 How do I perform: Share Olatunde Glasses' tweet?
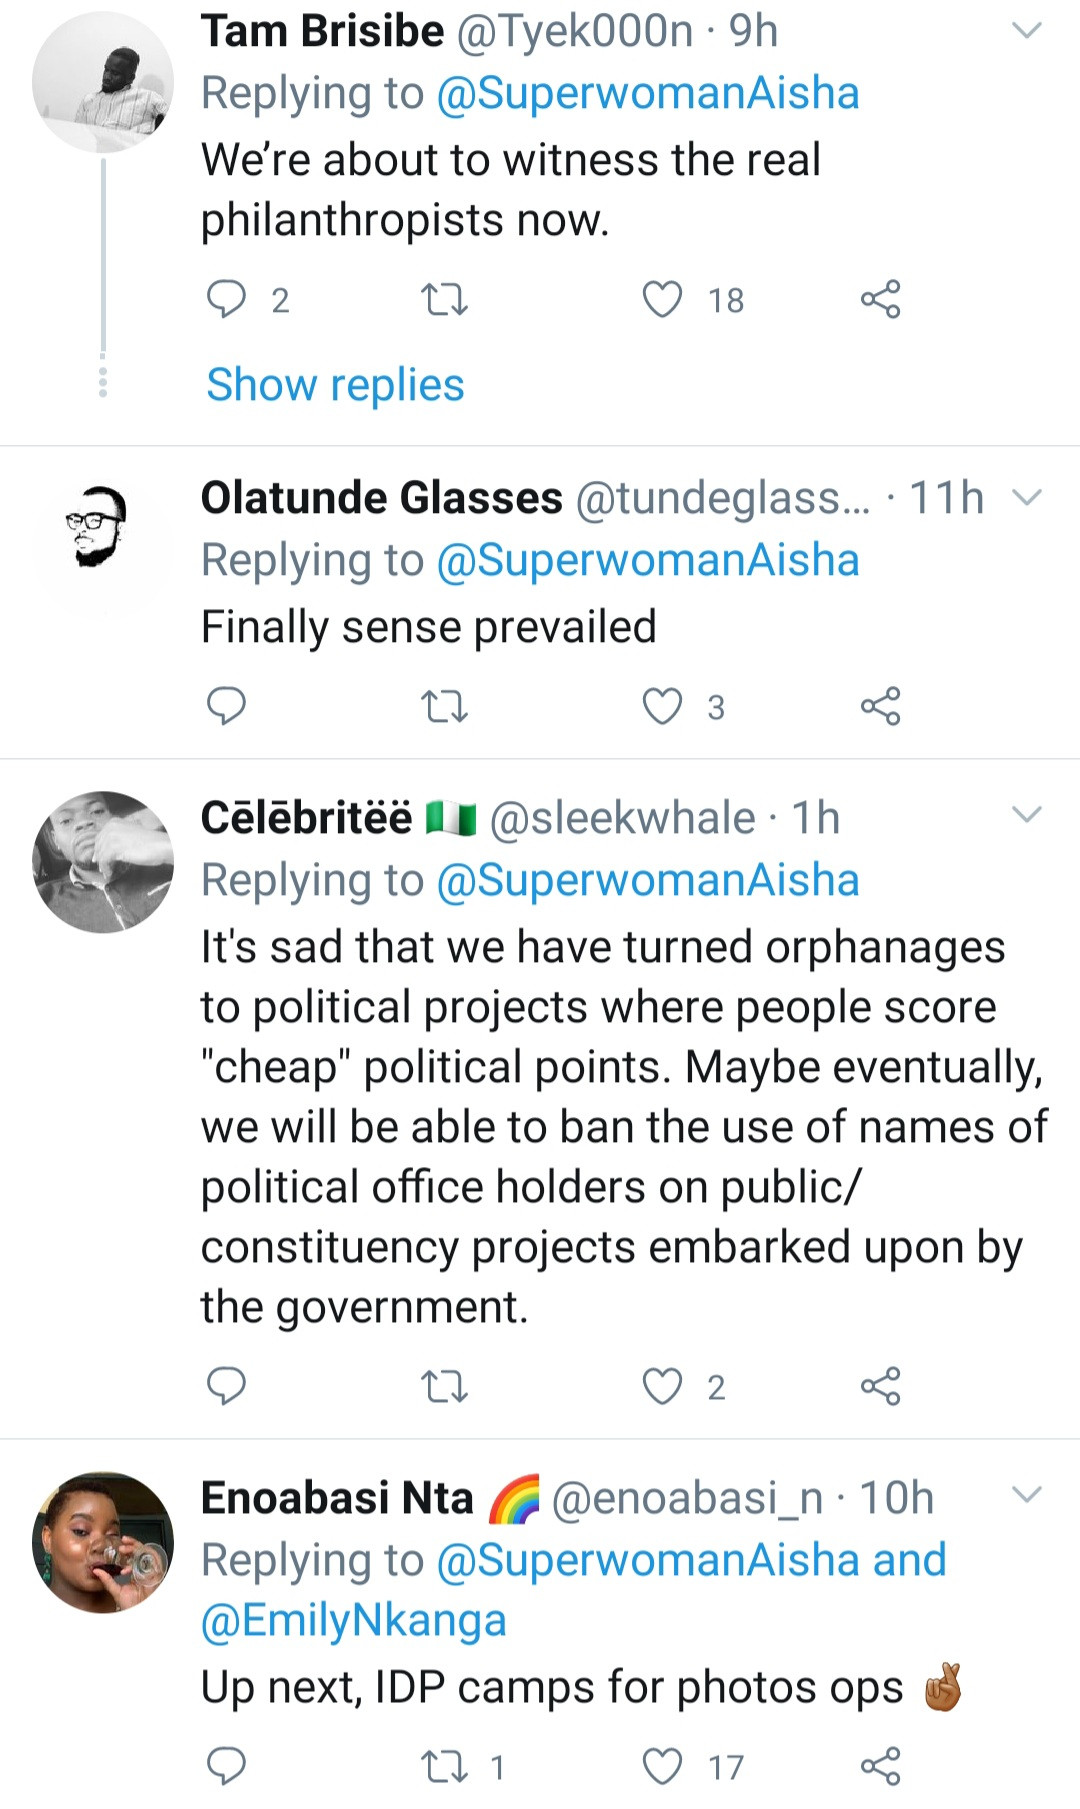point(880,706)
